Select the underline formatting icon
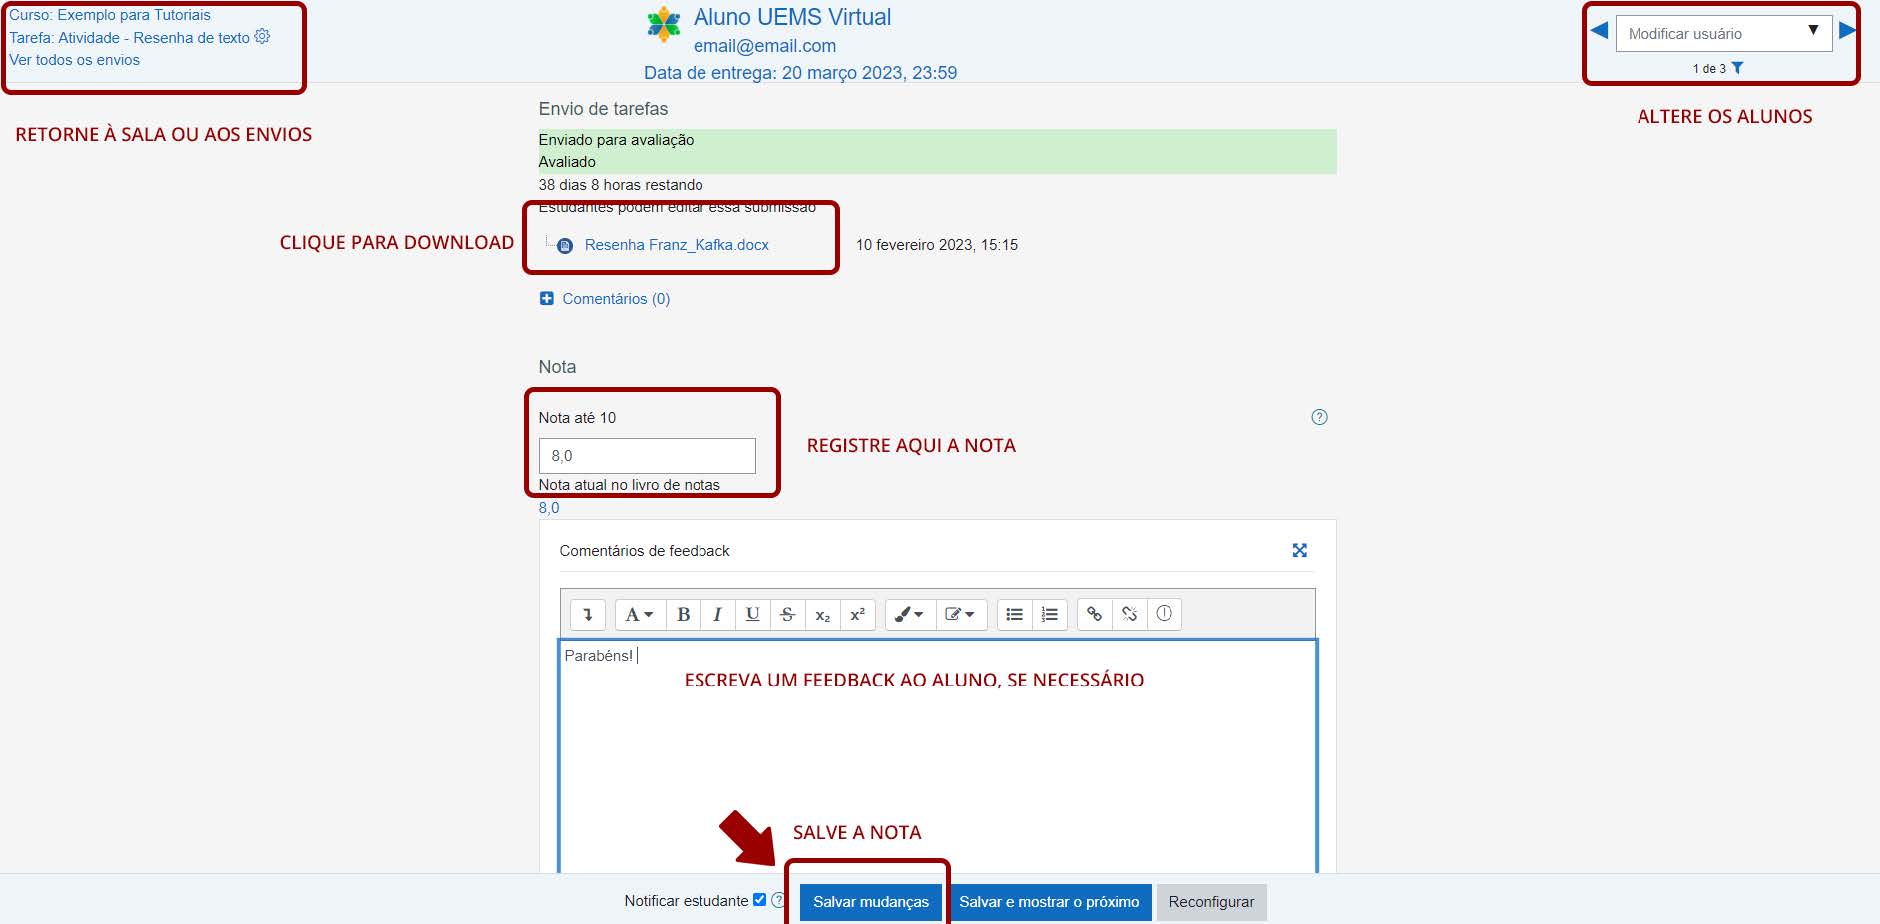The height and width of the screenshot is (924, 1880). pos(751,614)
